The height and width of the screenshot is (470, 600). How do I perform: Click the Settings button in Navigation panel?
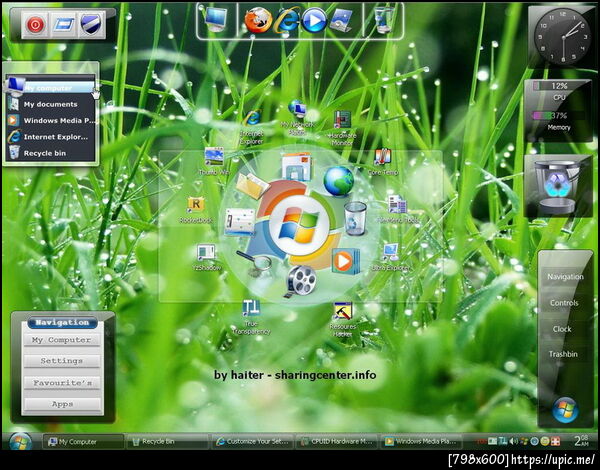click(62, 361)
